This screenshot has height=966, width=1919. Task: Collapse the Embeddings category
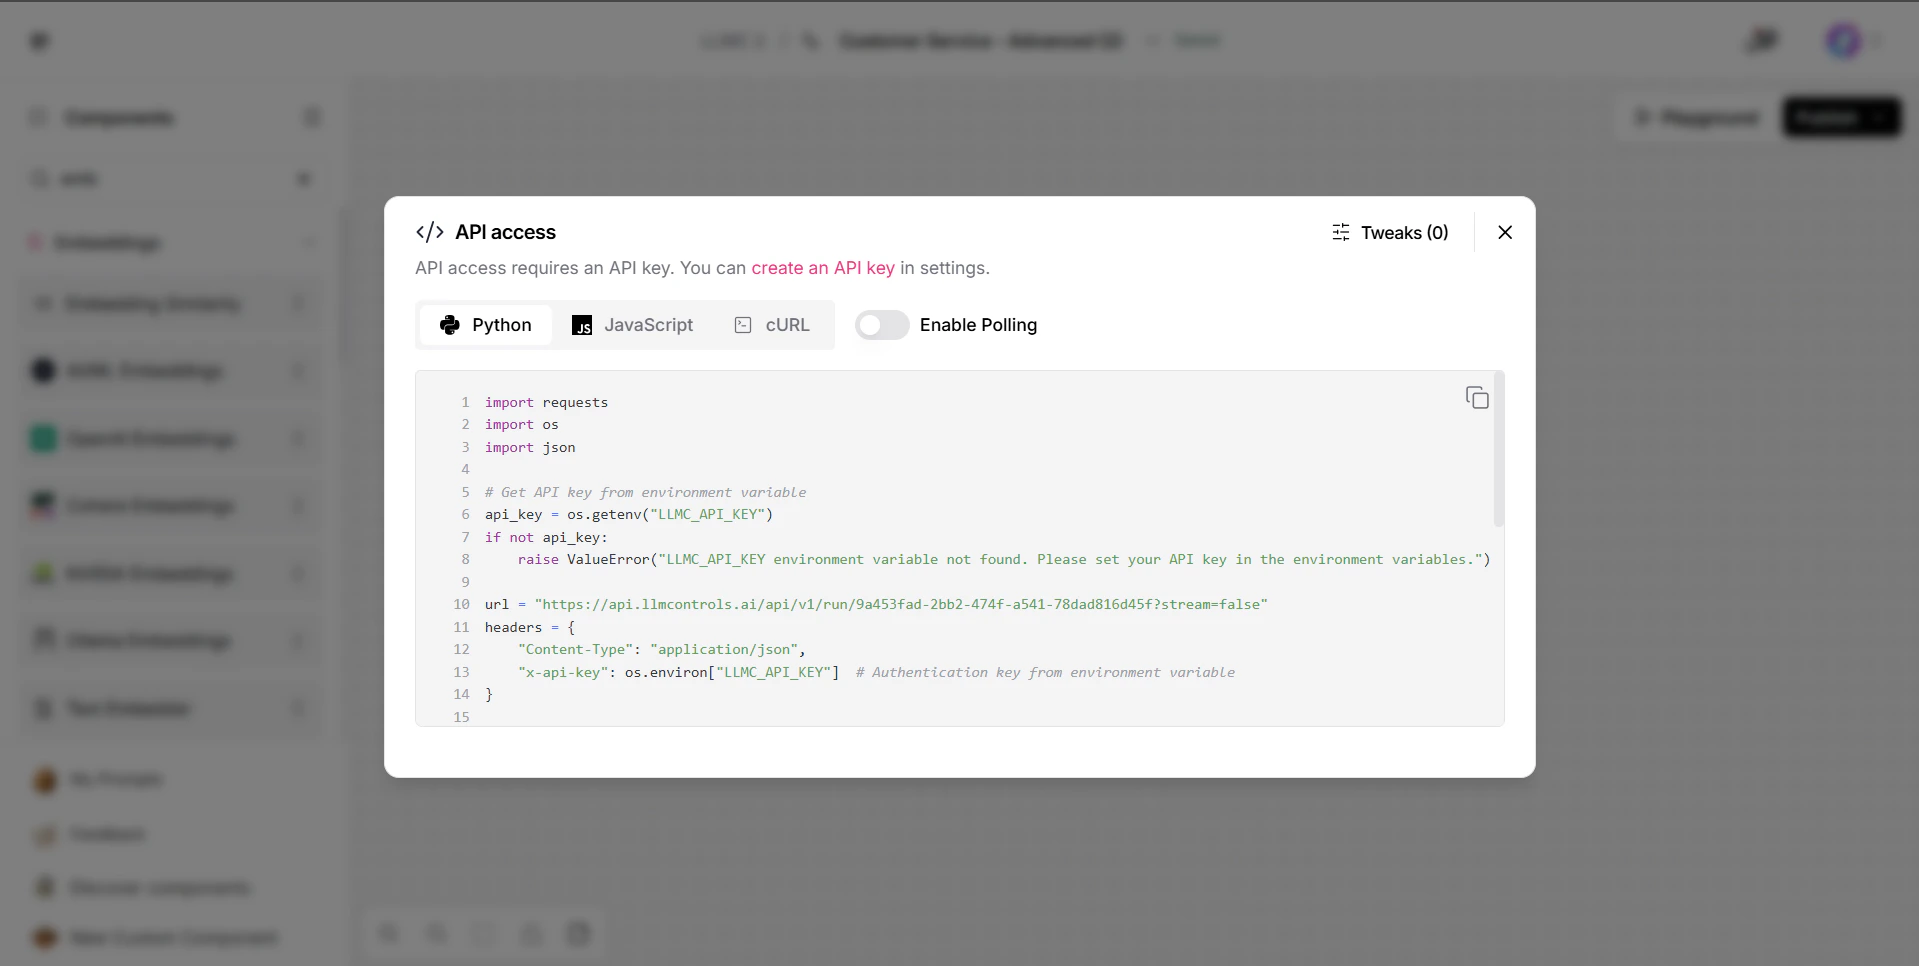pyautogui.click(x=310, y=242)
